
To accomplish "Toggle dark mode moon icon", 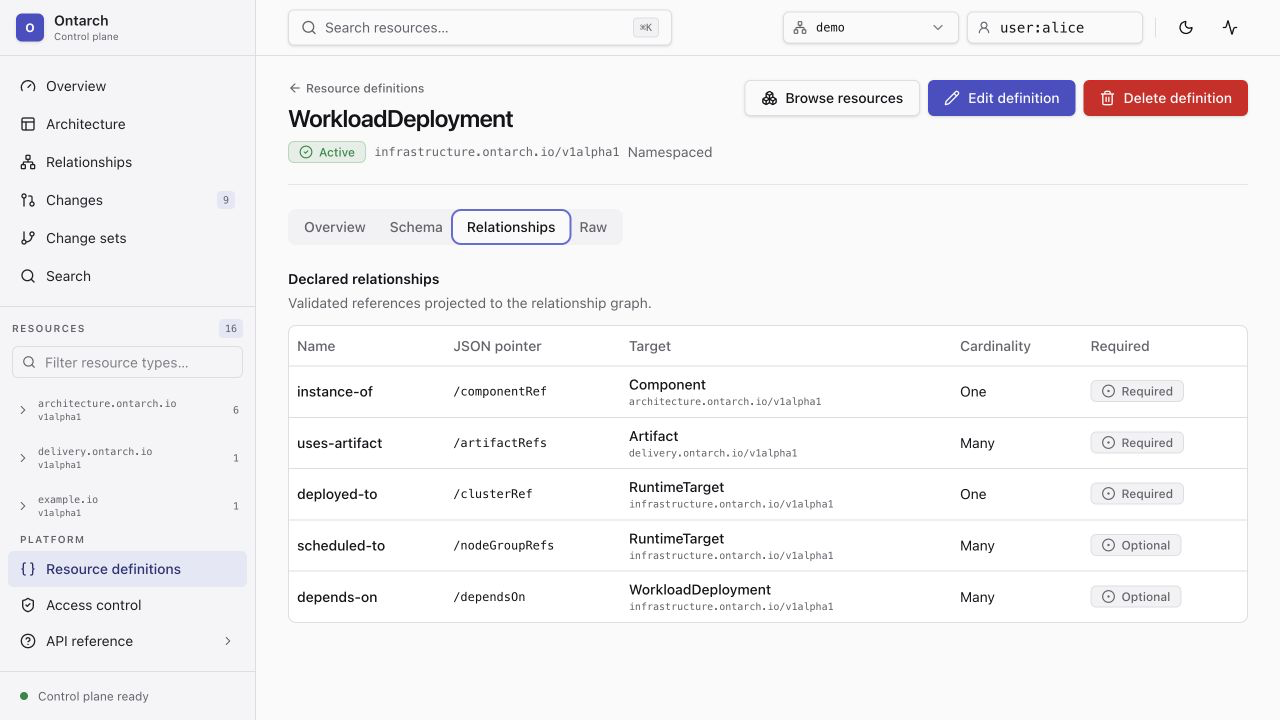I will (x=1186, y=28).
